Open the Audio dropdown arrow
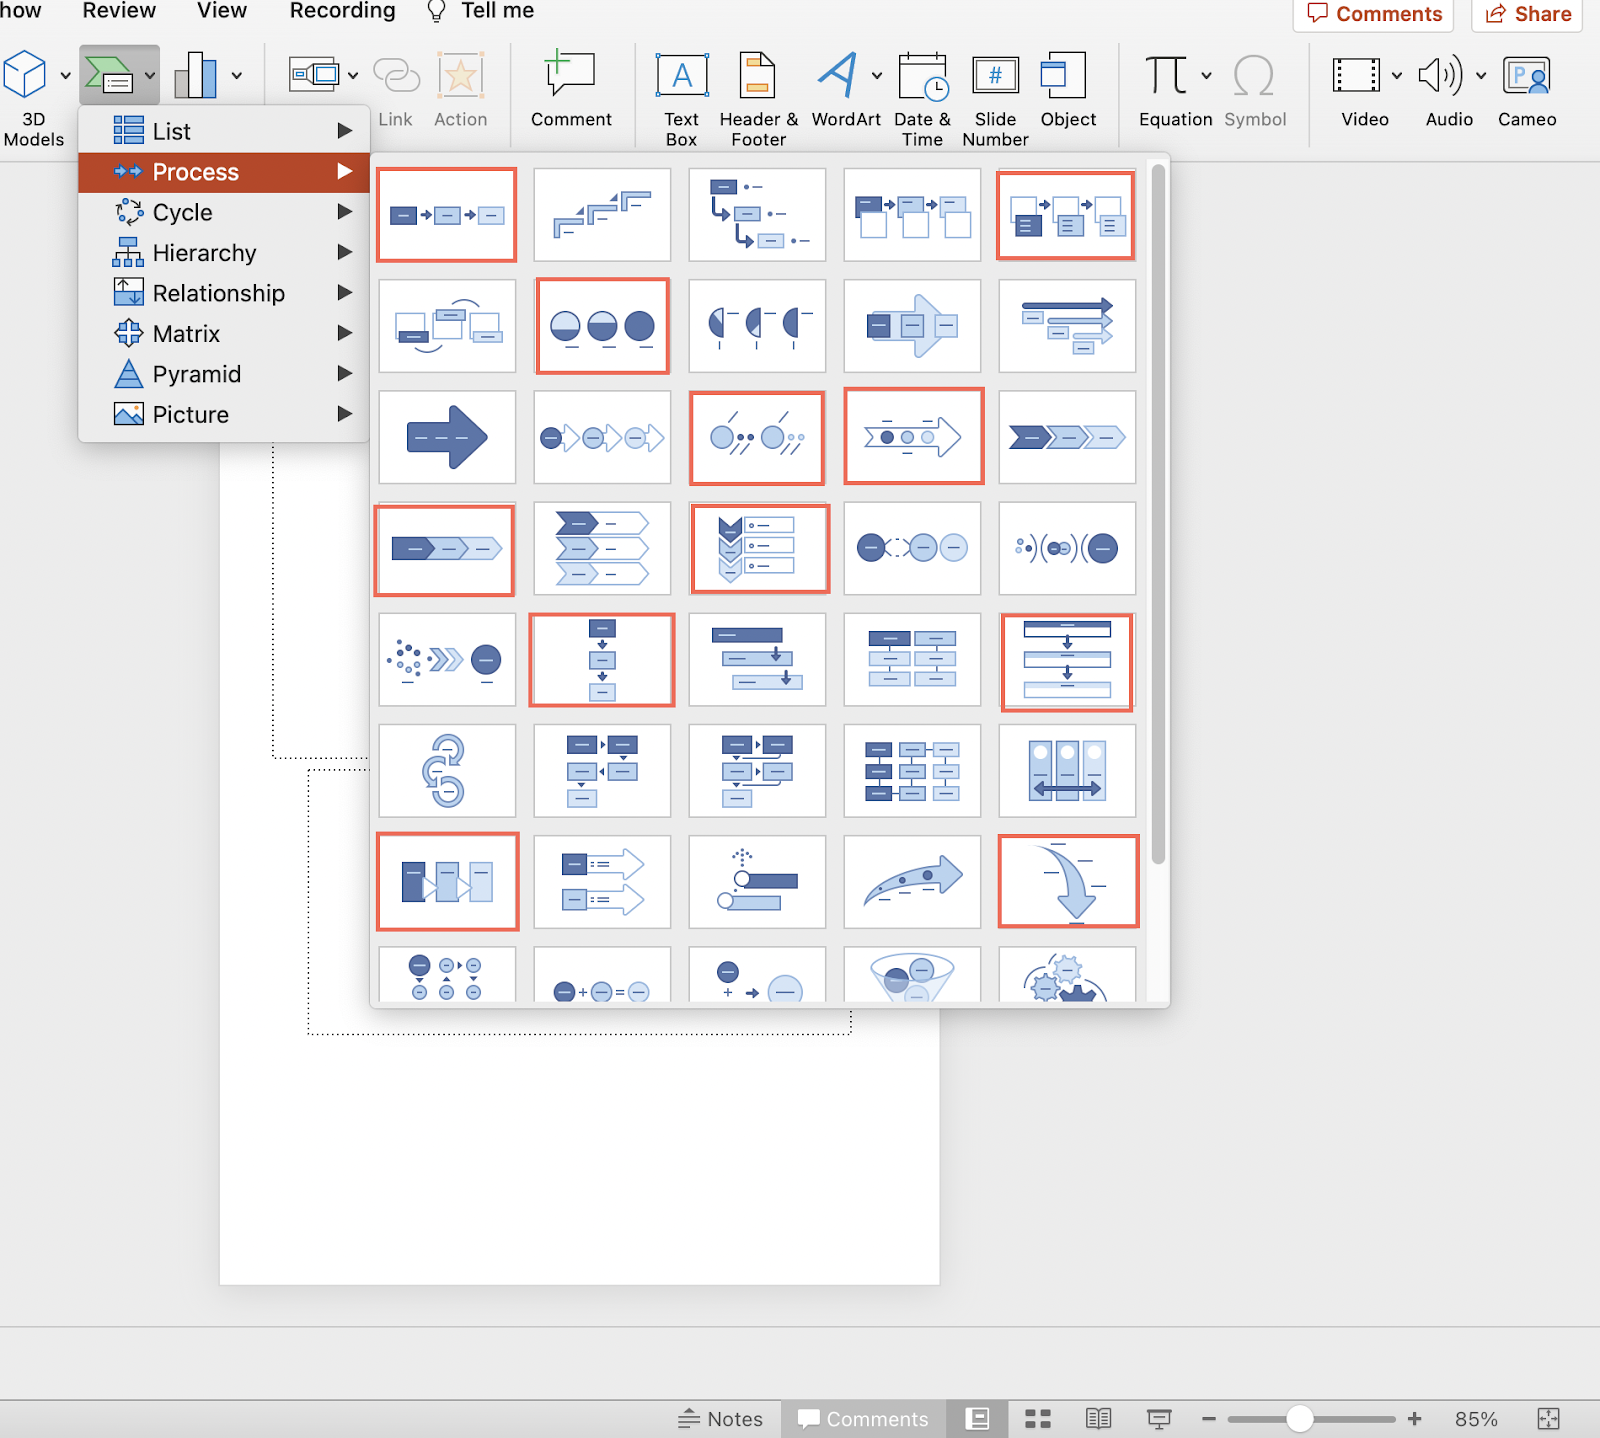The image size is (1600, 1438). pos(1482,74)
